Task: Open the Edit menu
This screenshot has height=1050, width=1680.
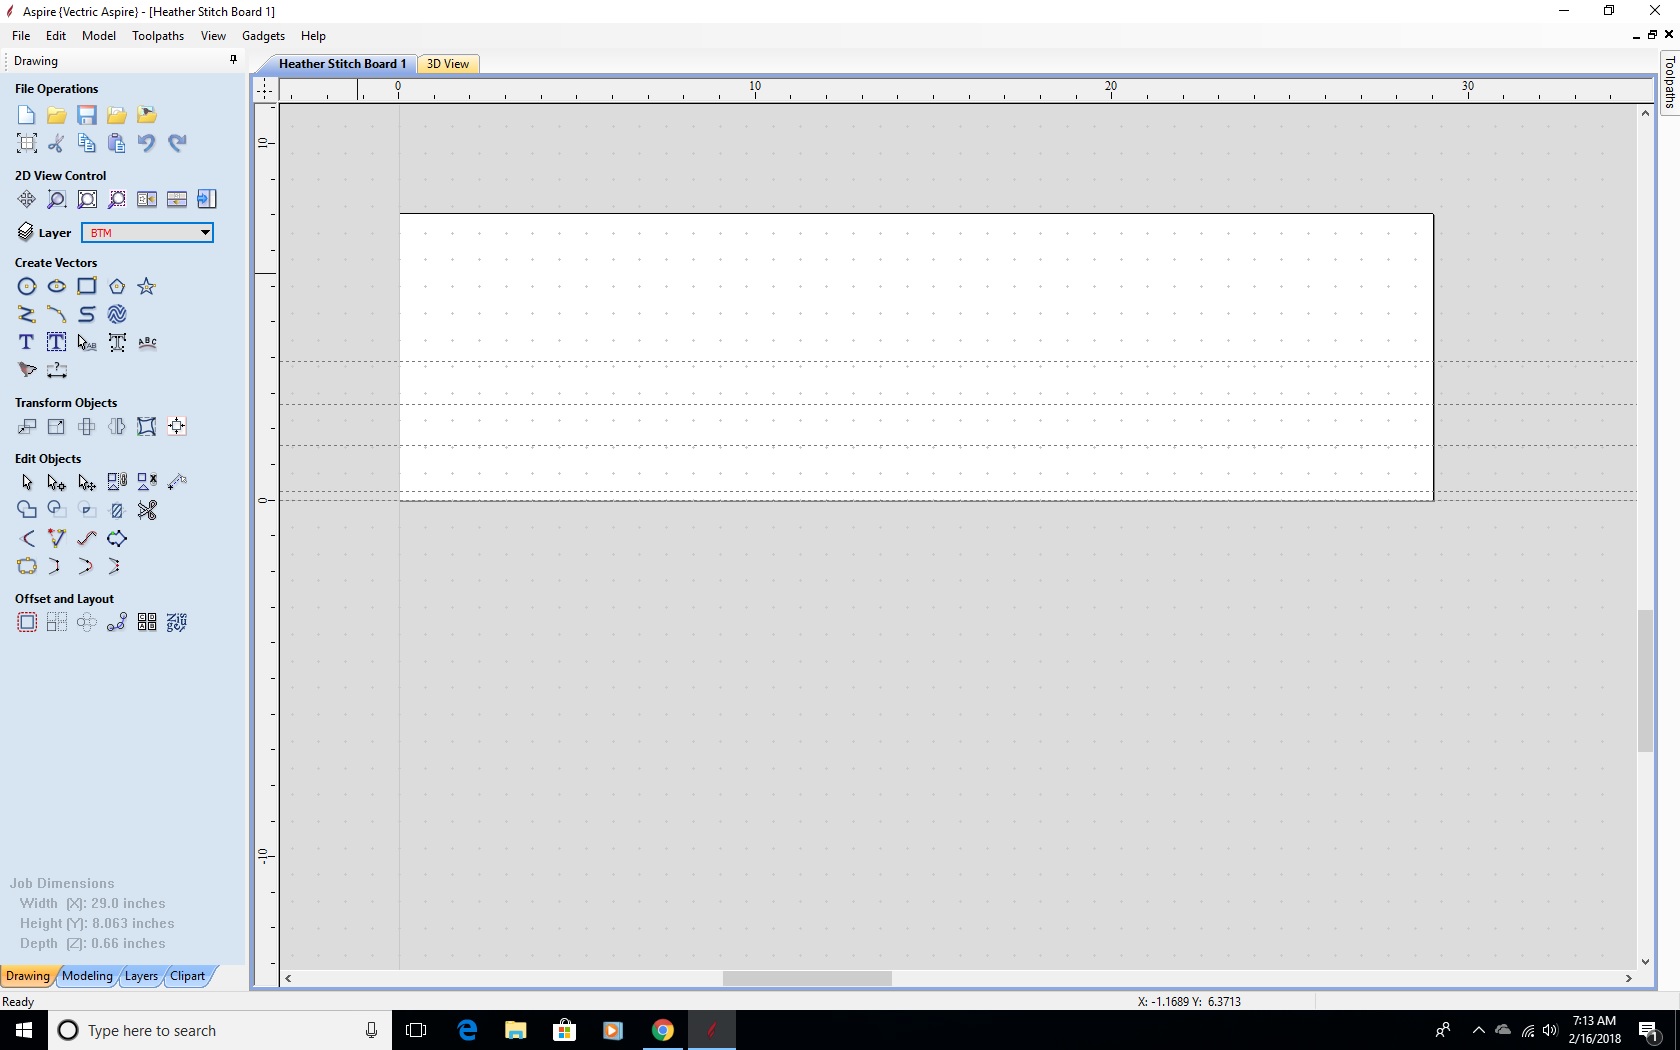Action: click(x=56, y=36)
